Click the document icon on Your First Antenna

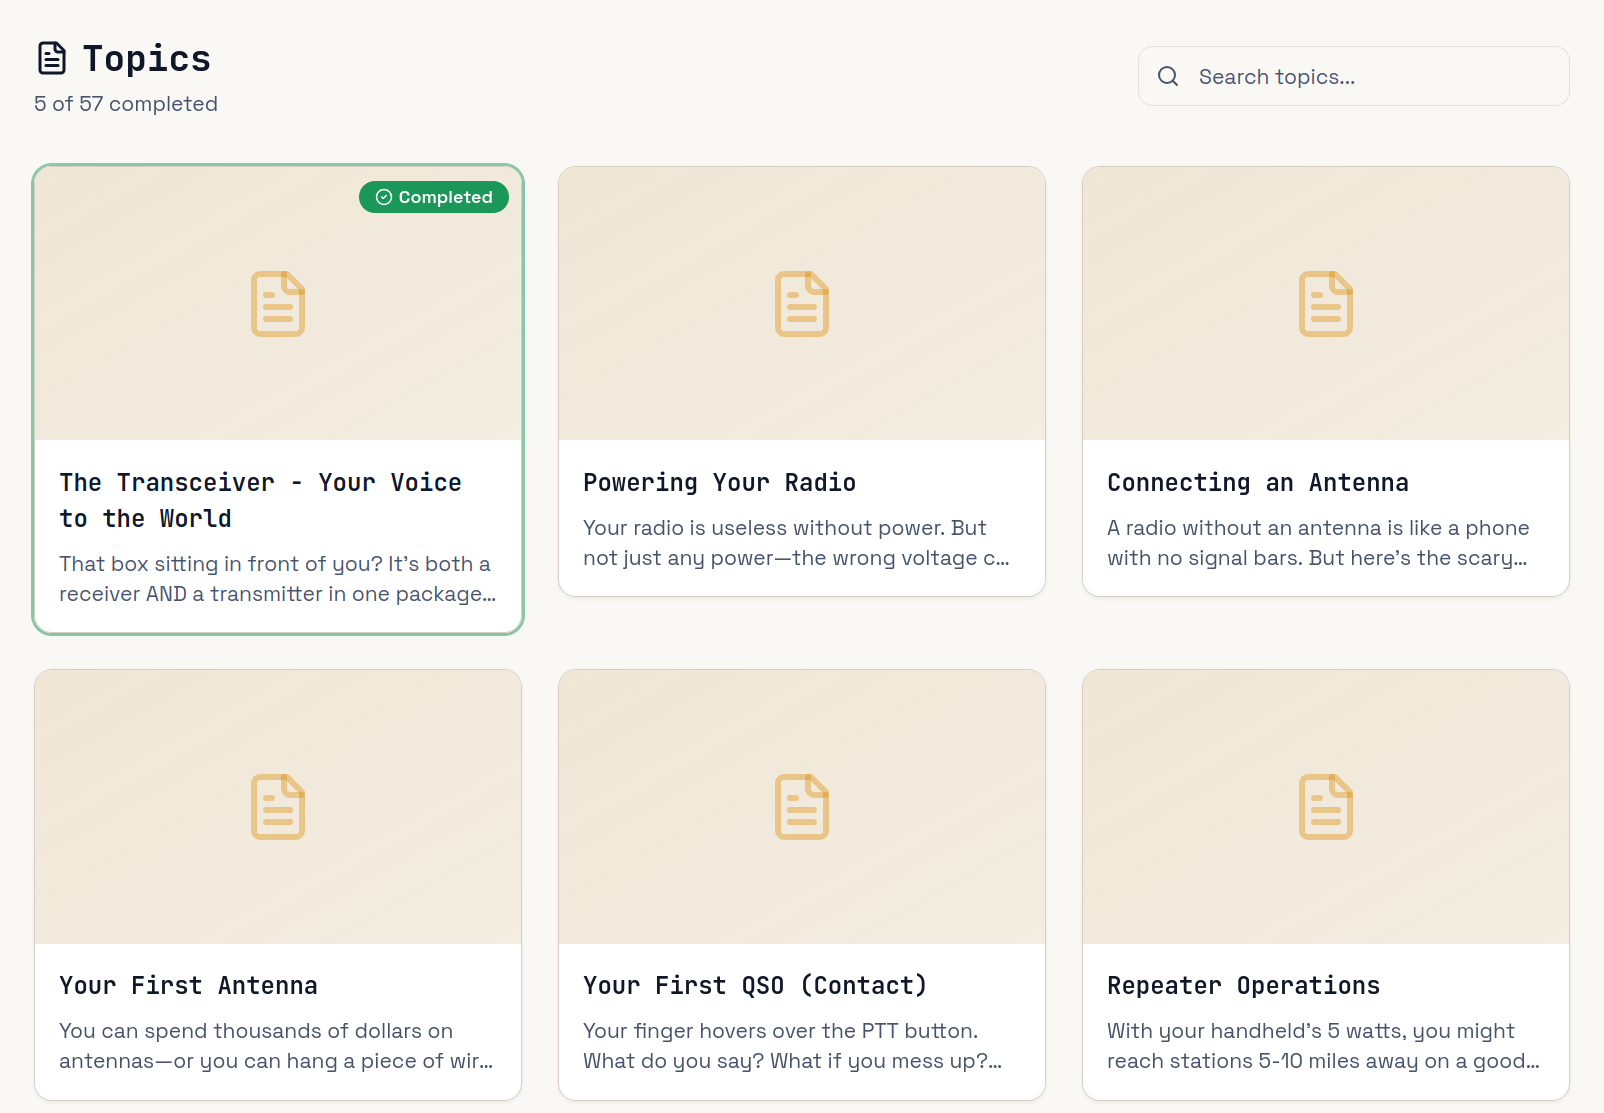[x=278, y=806]
